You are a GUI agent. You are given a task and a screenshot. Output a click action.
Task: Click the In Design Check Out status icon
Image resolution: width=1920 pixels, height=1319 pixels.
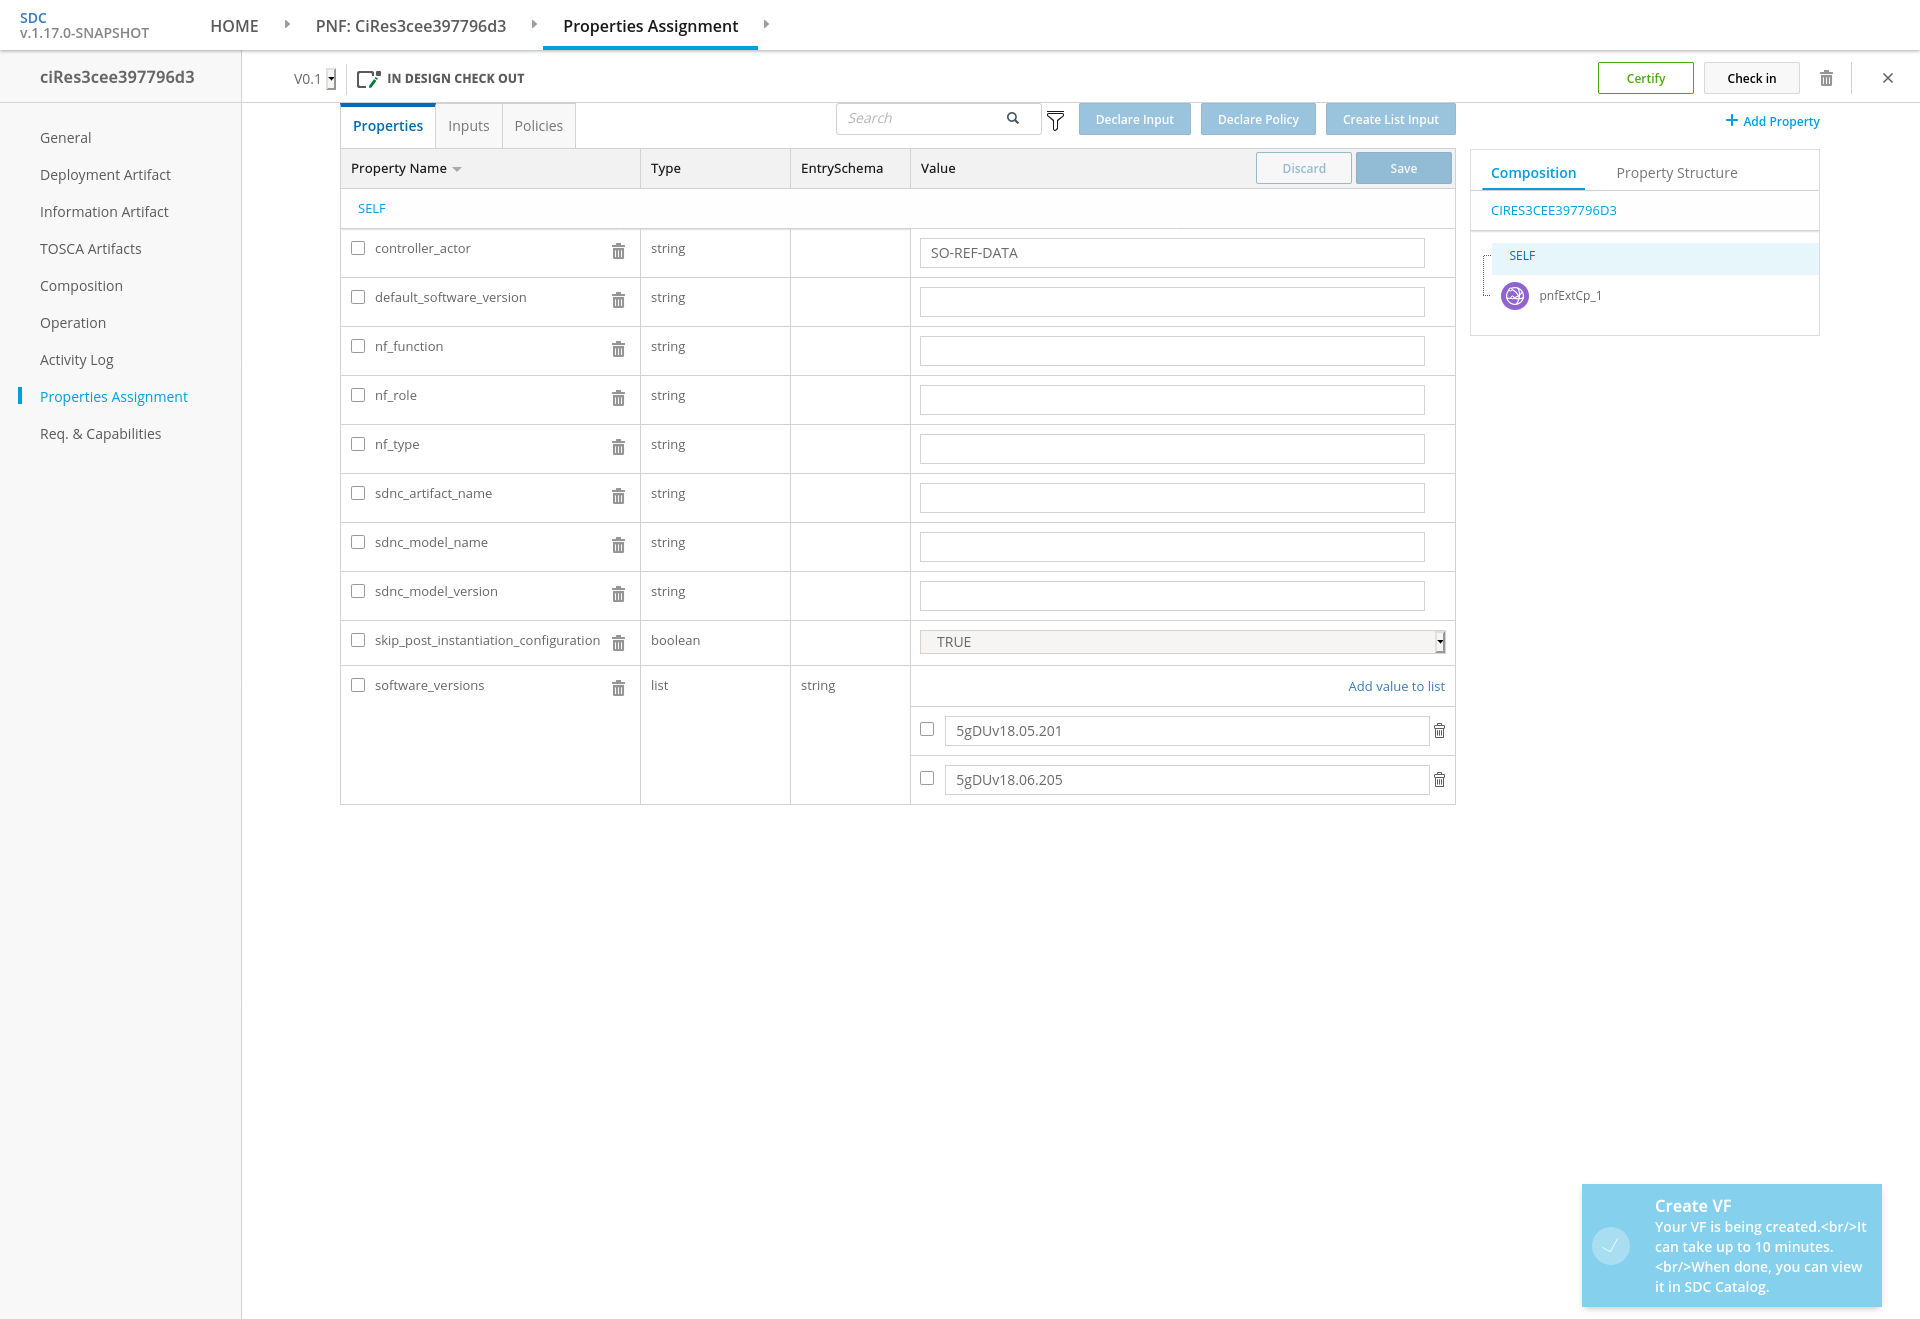(369, 78)
